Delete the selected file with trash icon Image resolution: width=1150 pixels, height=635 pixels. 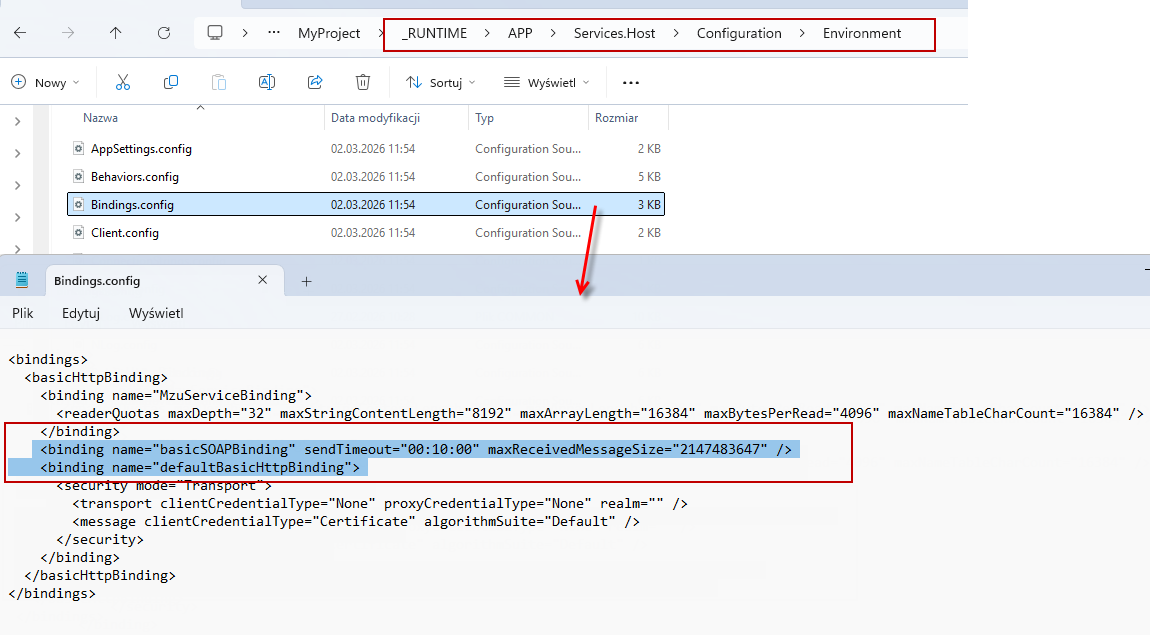point(363,82)
